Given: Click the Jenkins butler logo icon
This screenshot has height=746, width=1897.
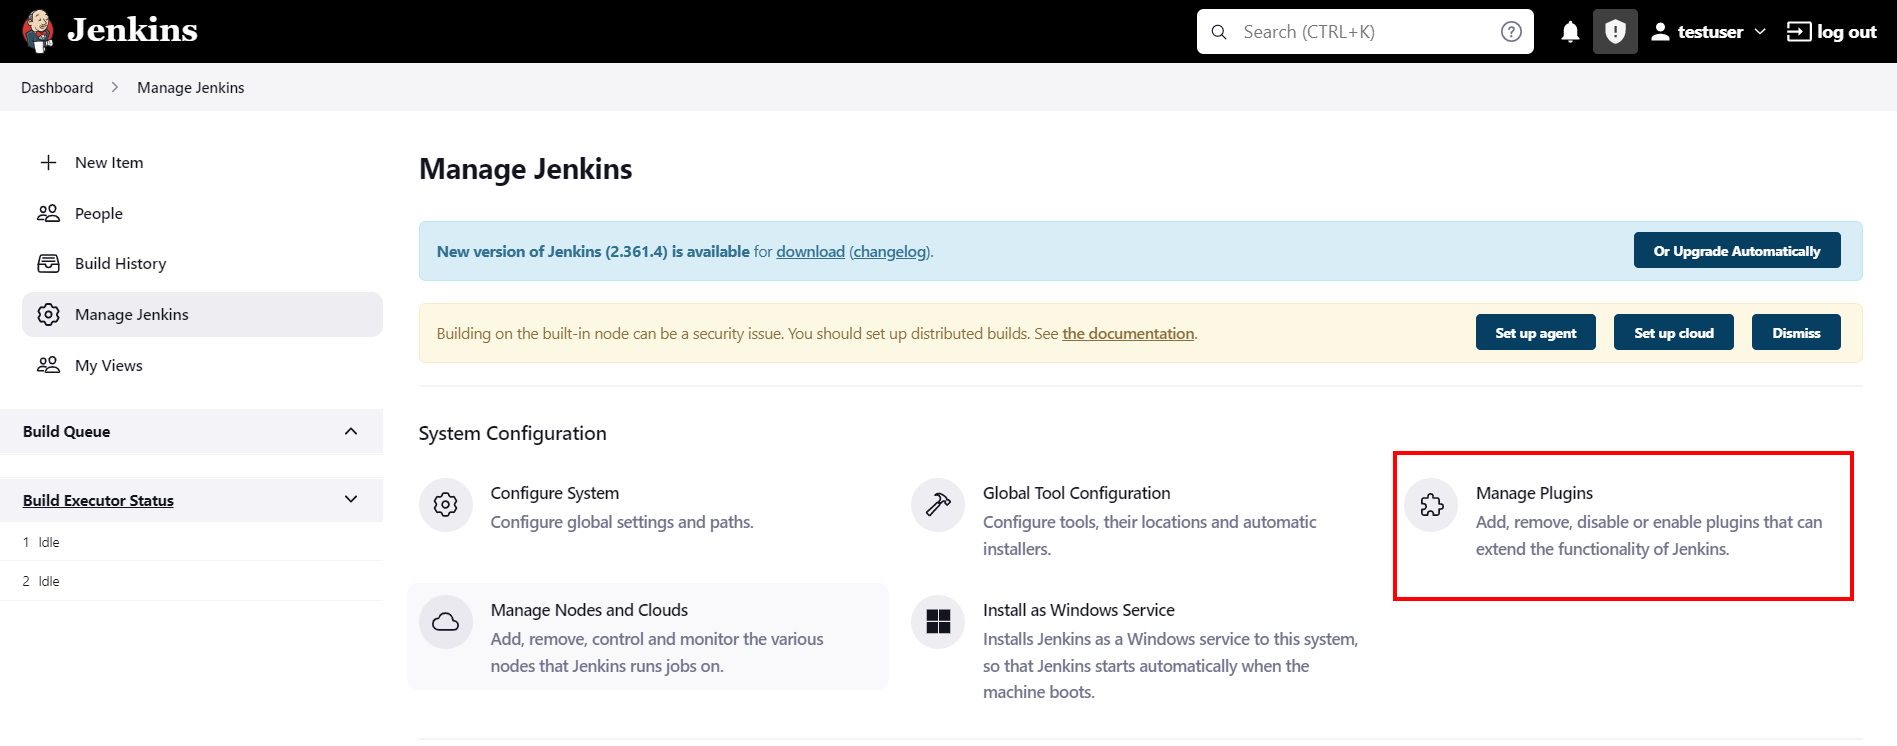Looking at the screenshot, I should [38, 31].
